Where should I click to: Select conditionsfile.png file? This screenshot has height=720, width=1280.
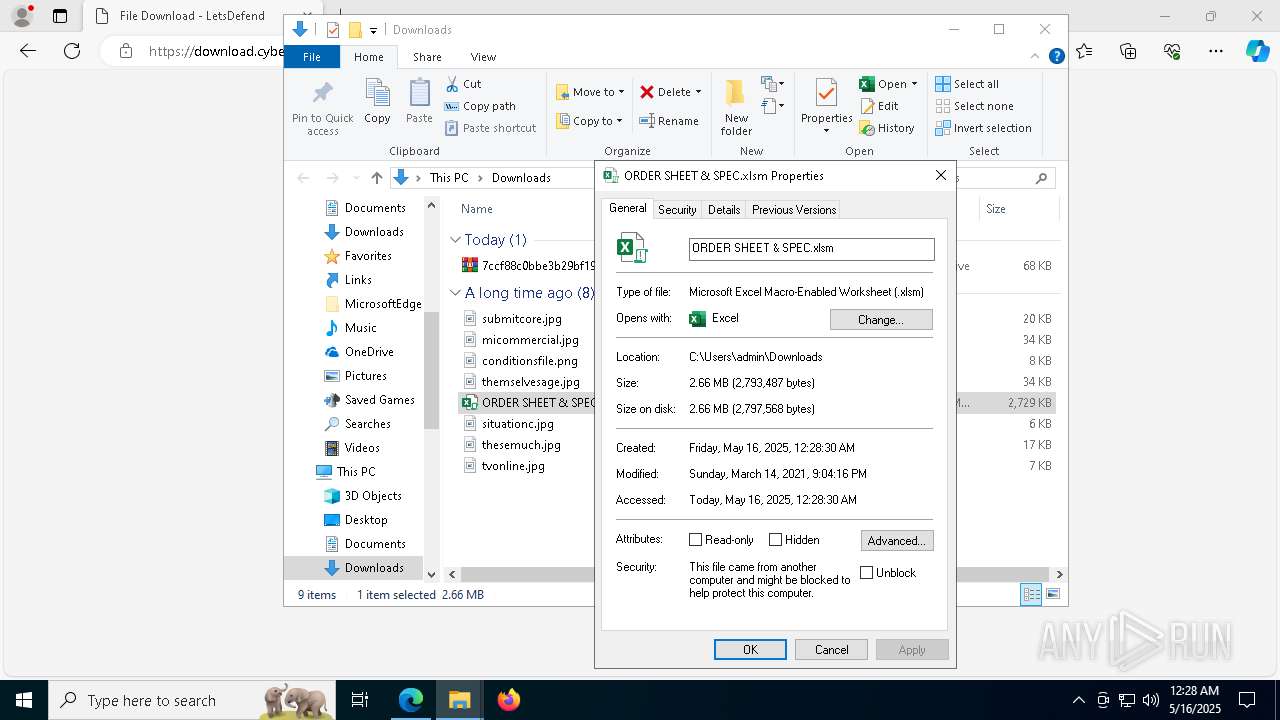529,361
